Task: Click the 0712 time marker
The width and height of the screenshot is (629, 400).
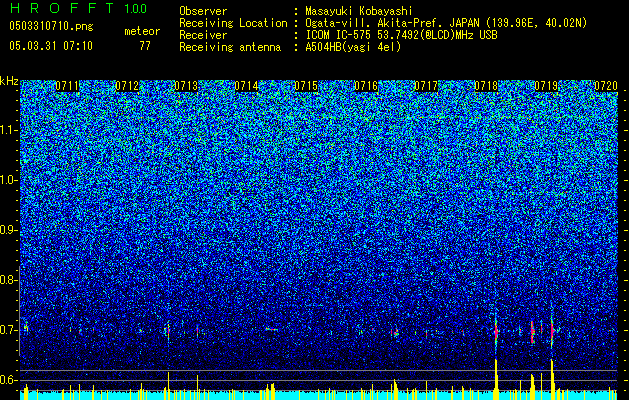Action: tap(127, 86)
